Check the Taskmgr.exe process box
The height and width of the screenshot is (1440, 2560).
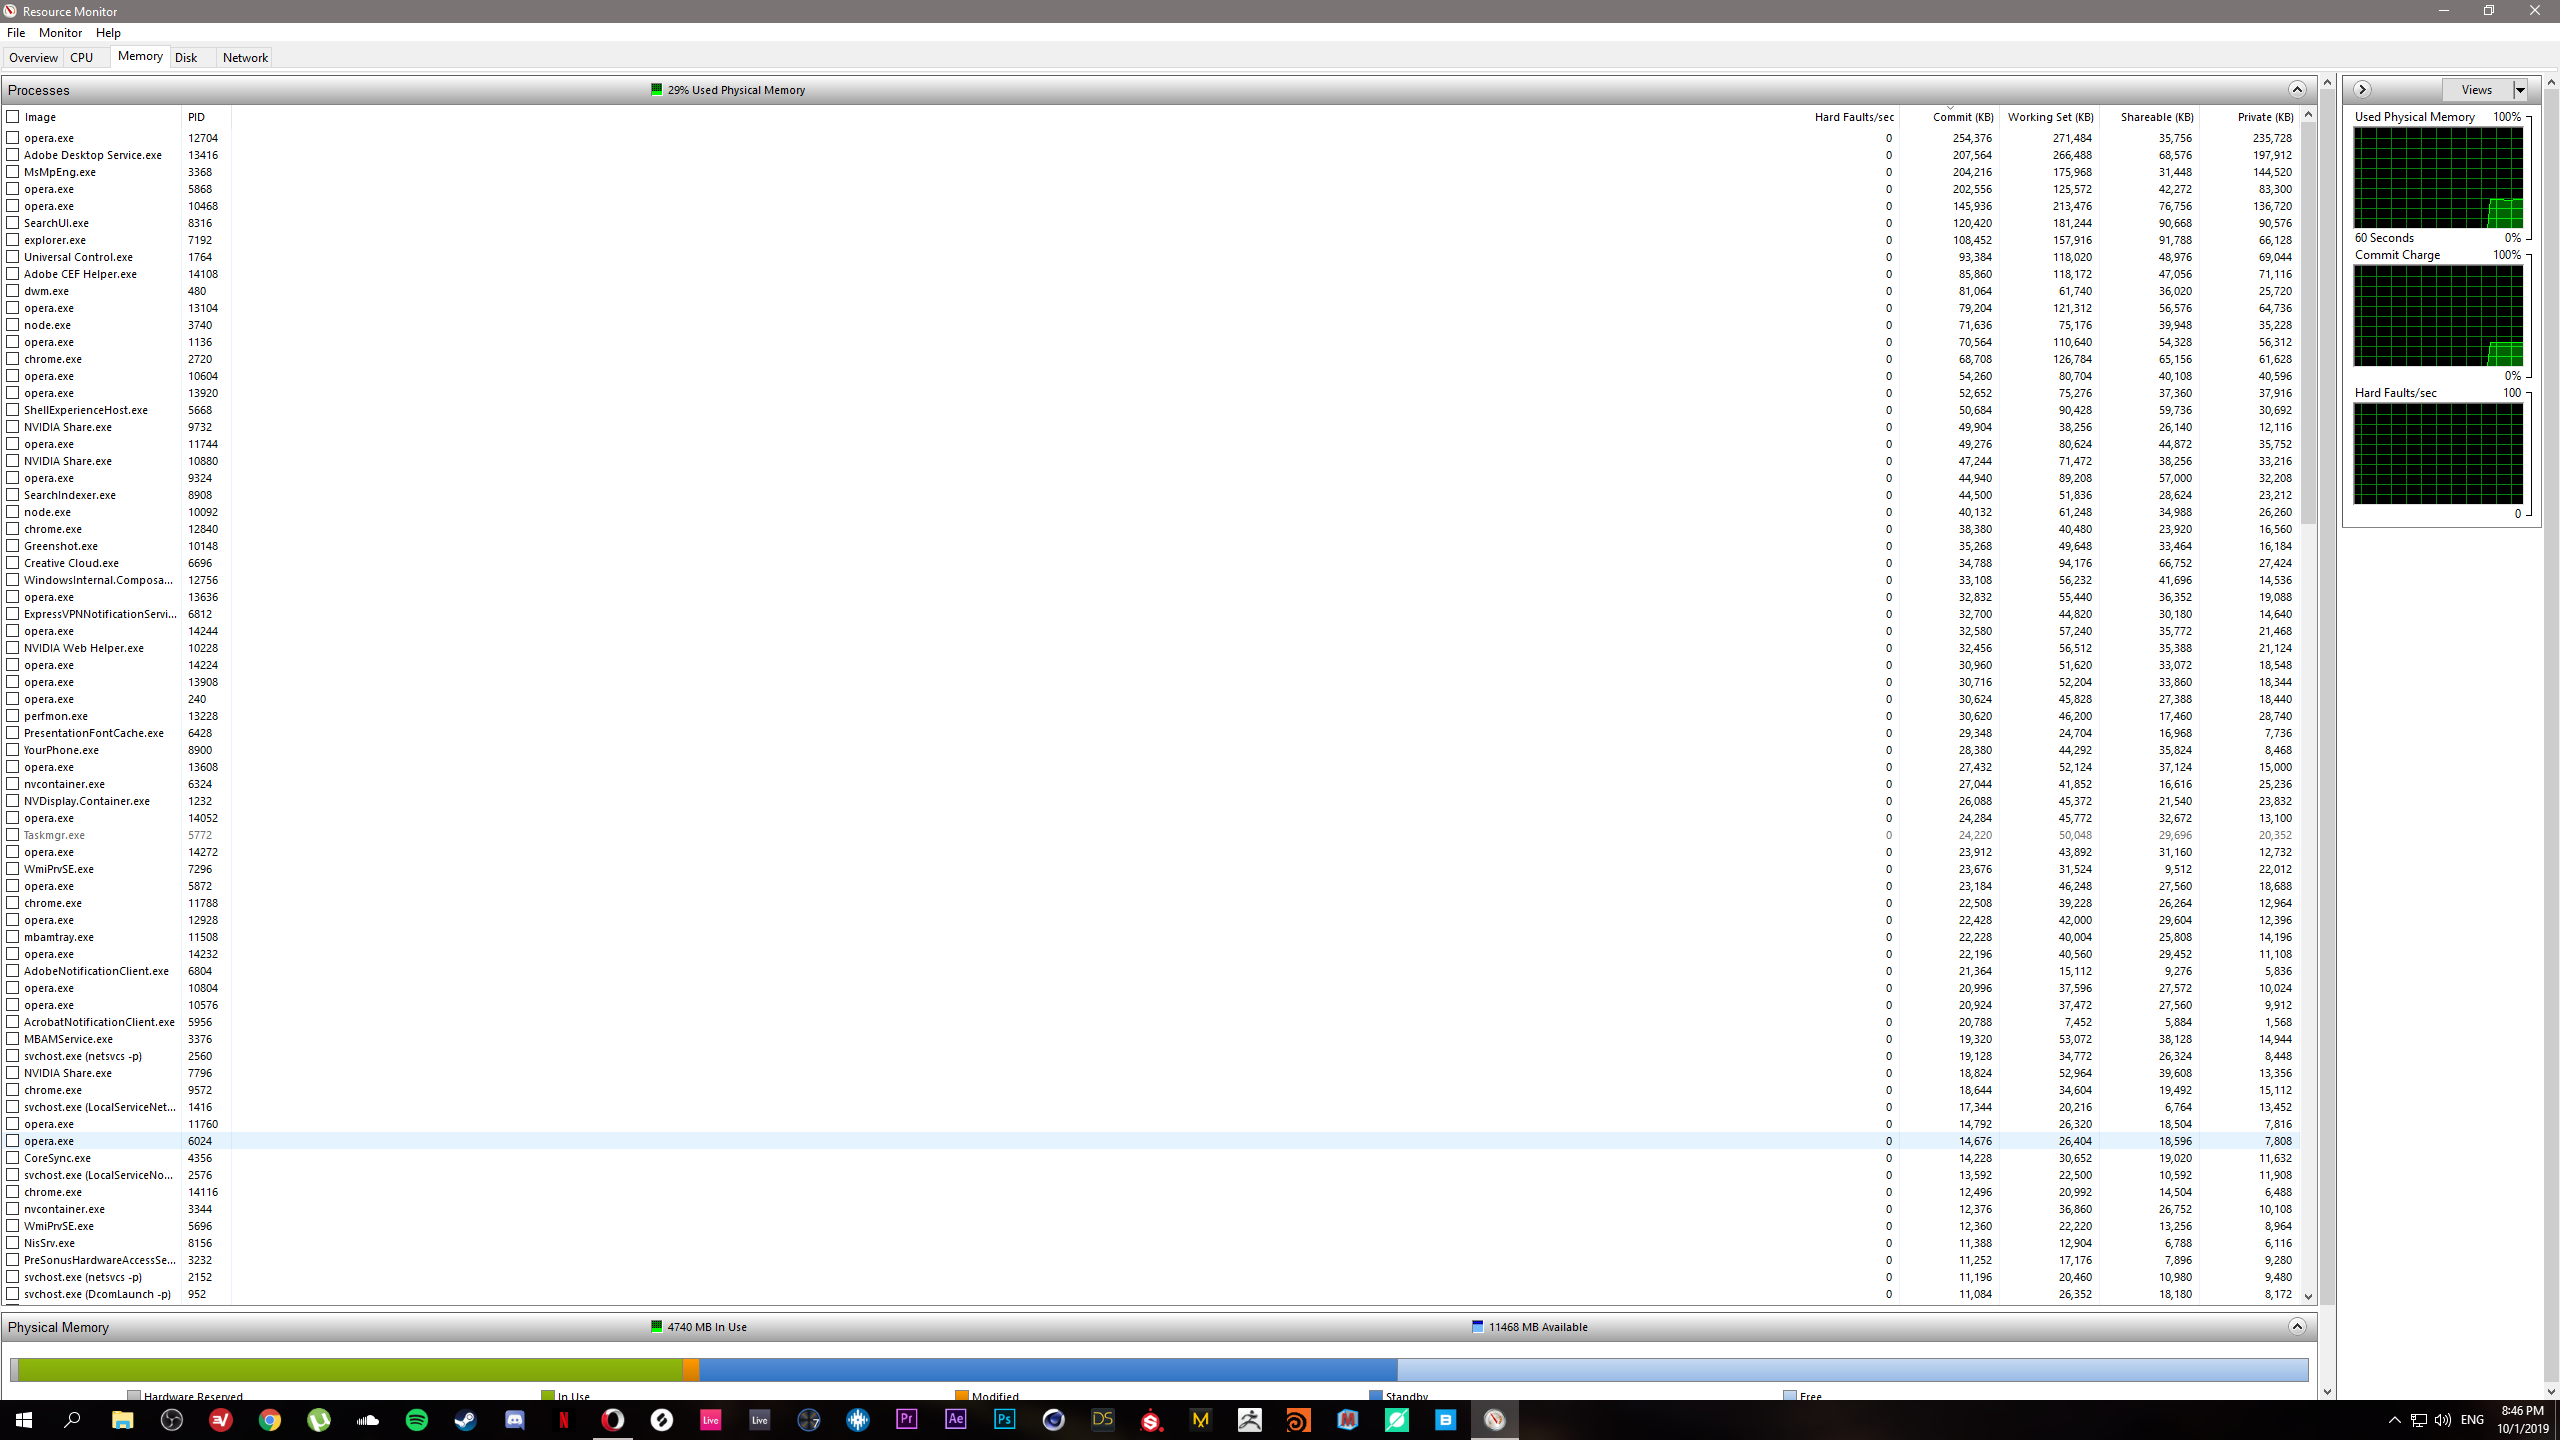13,834
